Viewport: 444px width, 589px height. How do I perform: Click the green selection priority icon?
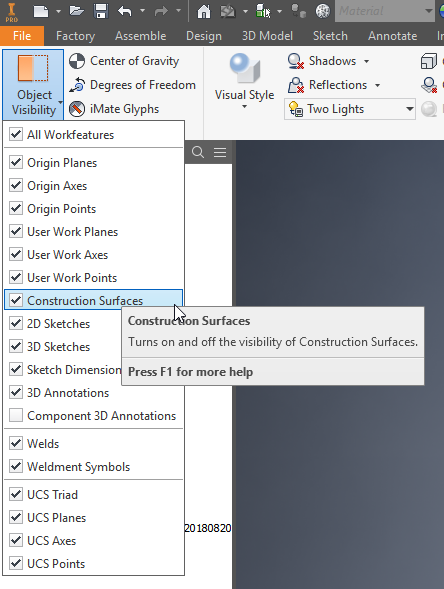[263, 11]
